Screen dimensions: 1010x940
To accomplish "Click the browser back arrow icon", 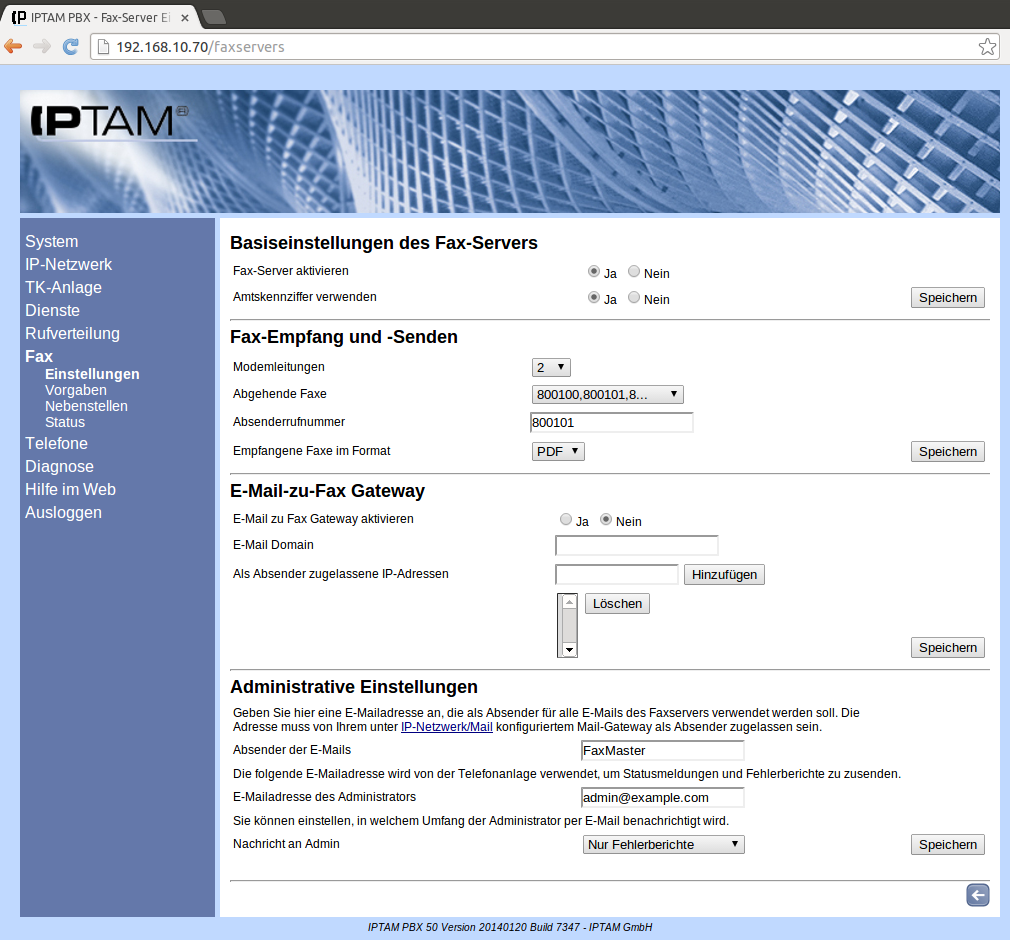I will 13,47.
